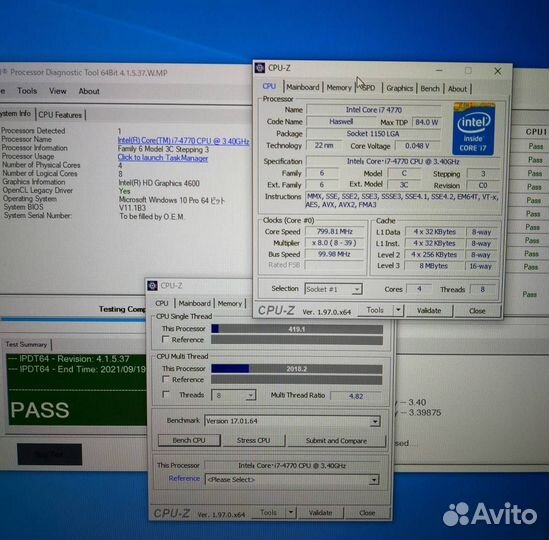The image size is (549, 540).
Task: Close the front CPU-Z window with X
Action: (x=498, y=71)
